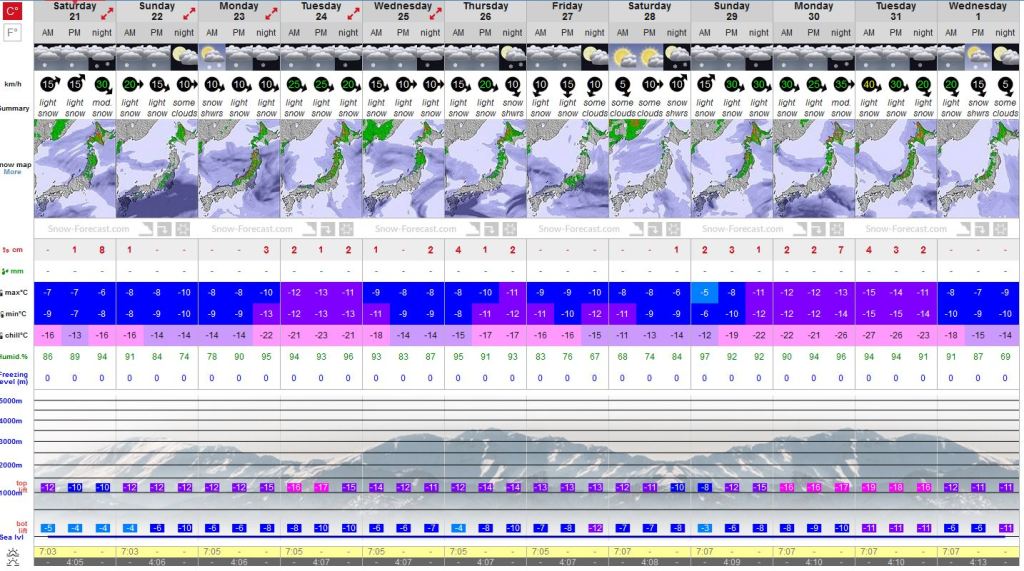The image size is (1024, 571).
Task: Select the Monday 30 day header
Action: point(813,12)
